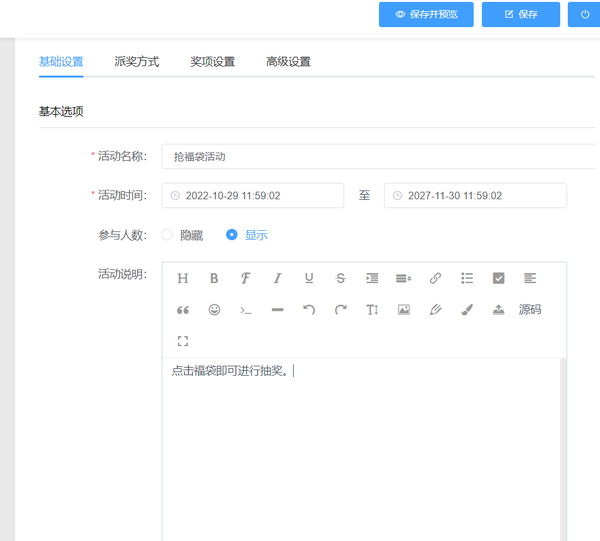Insert a todo checkbox list in the editor
This screenshot has height=541, width=600.
click(499, 278)
